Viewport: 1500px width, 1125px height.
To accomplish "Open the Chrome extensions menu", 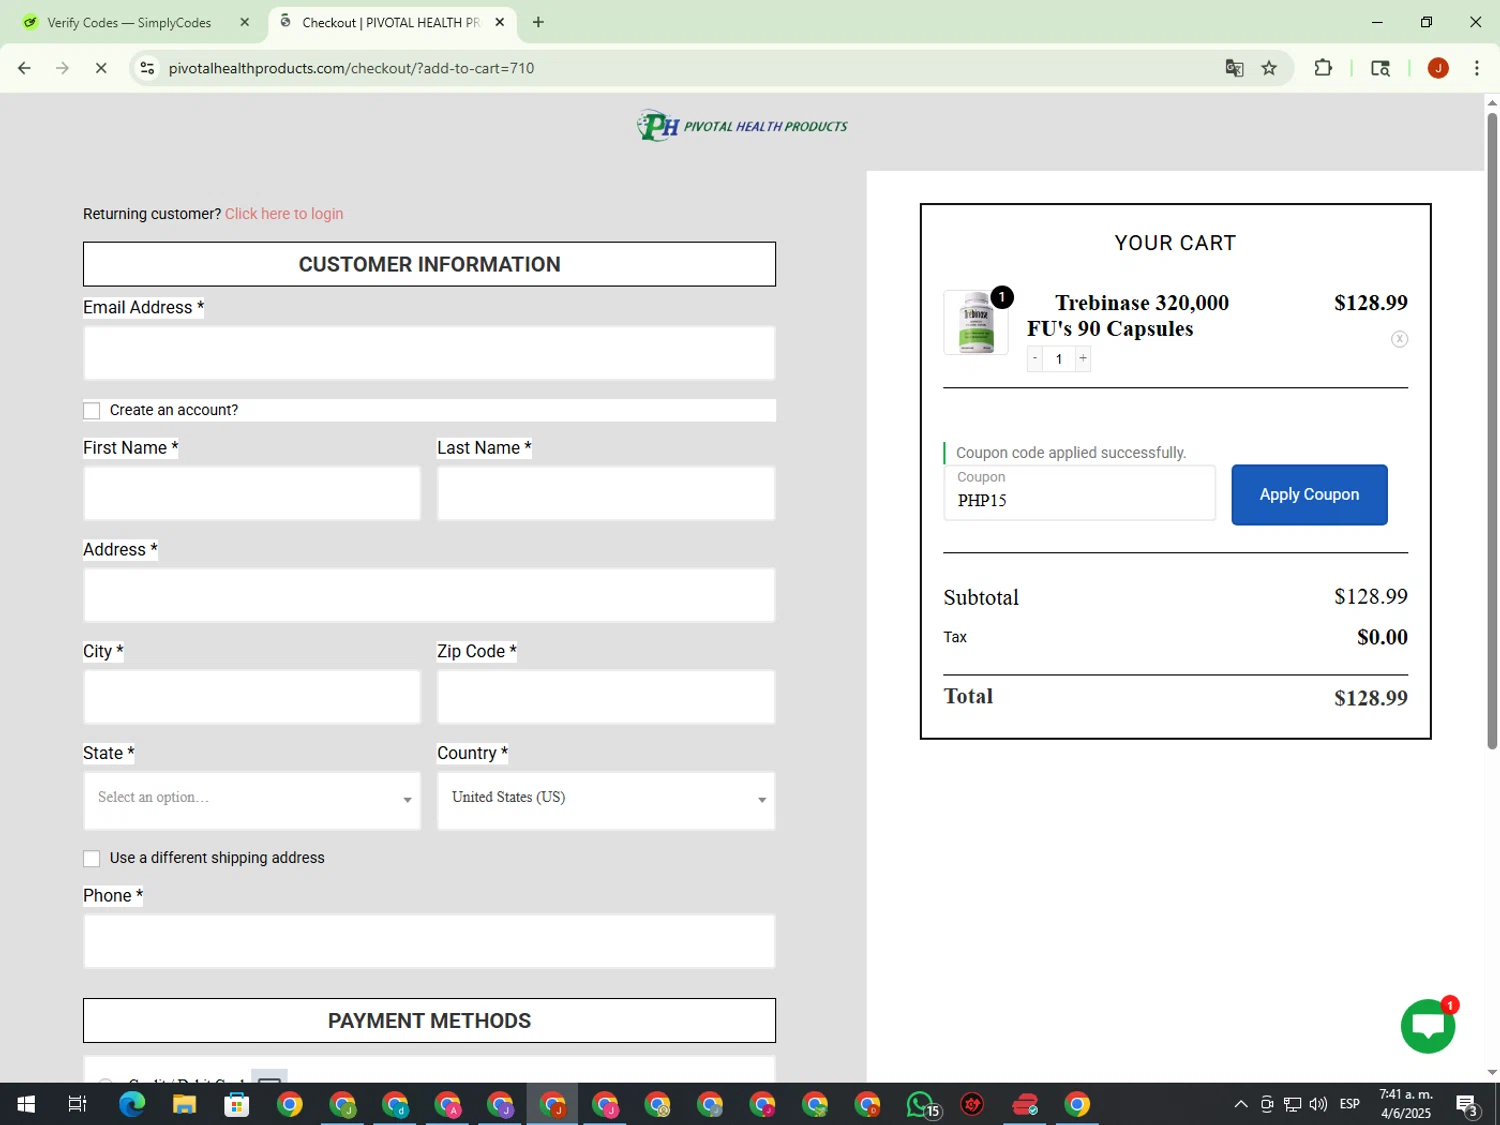I will click(x=1323, y=68).
